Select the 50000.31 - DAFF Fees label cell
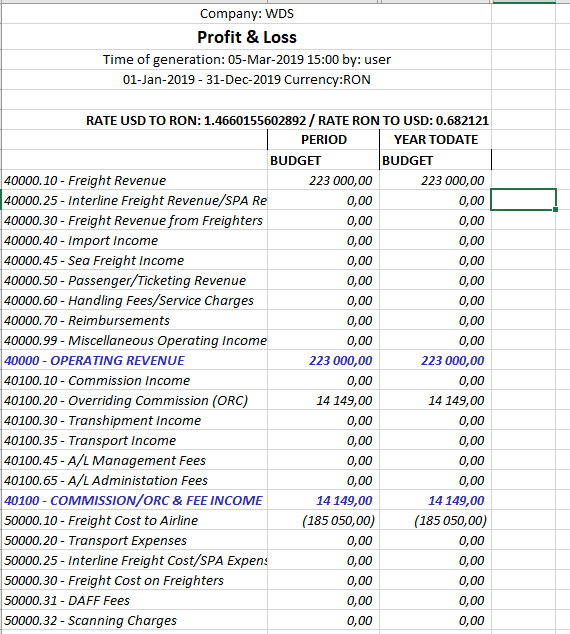570x634 pixels. pos(134,600)
